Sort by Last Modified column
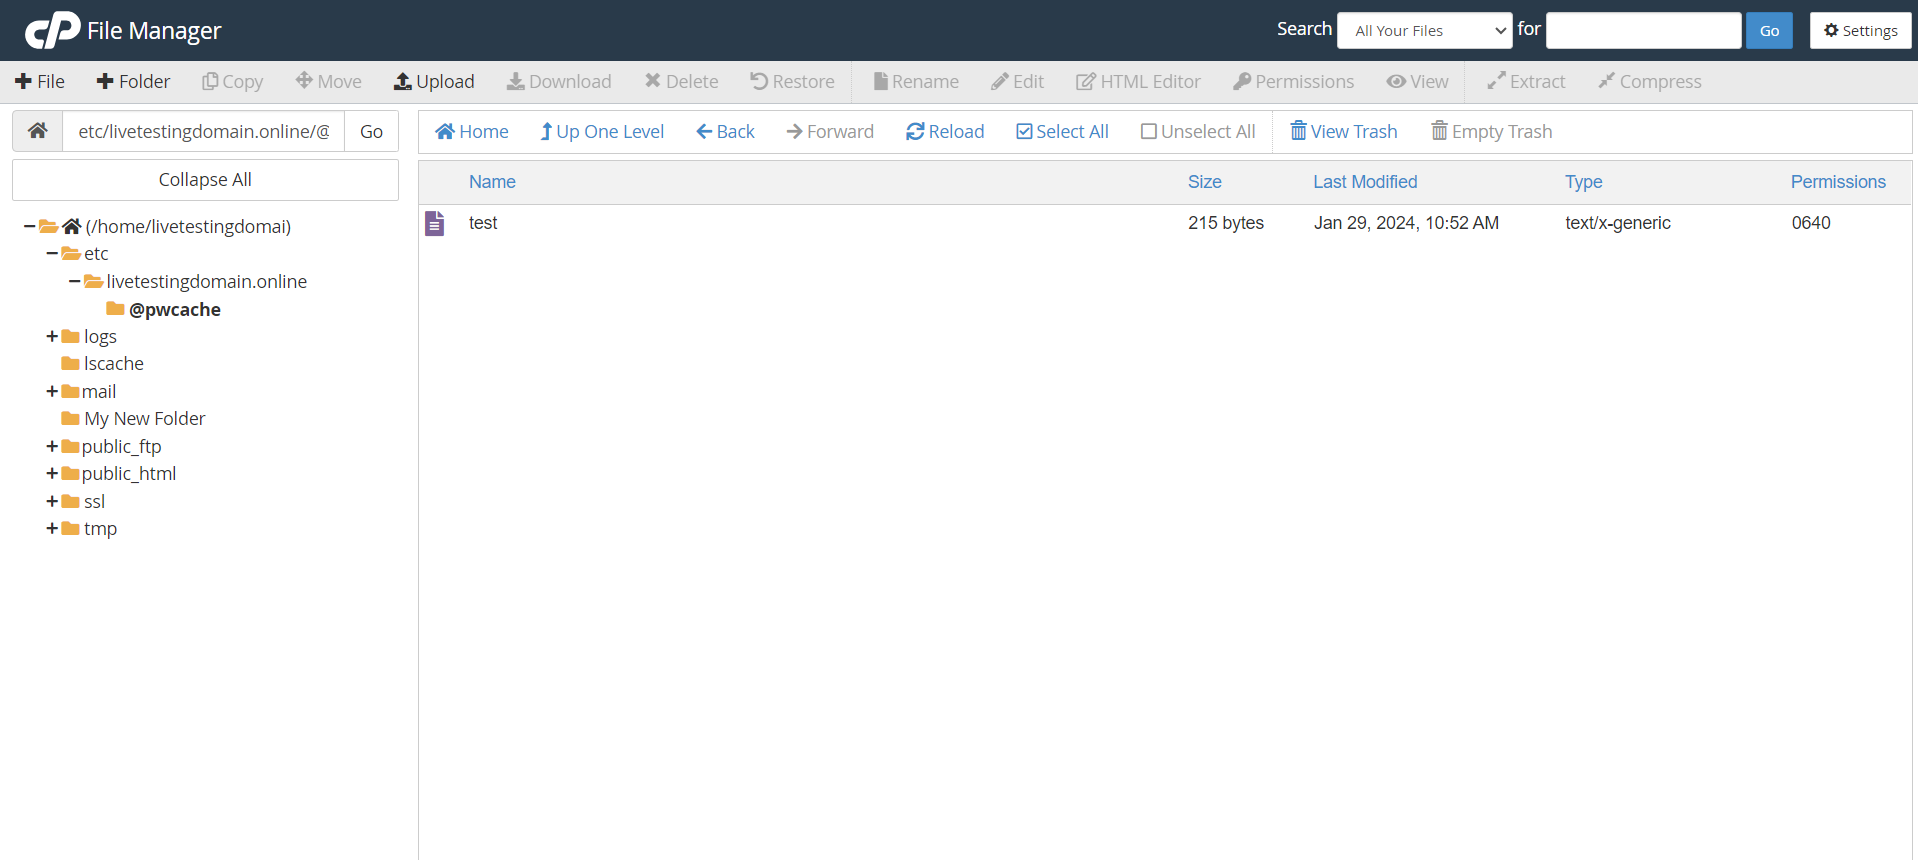Image resolution: width=1918 pixels, height=860 pixels. (1365, 182)
